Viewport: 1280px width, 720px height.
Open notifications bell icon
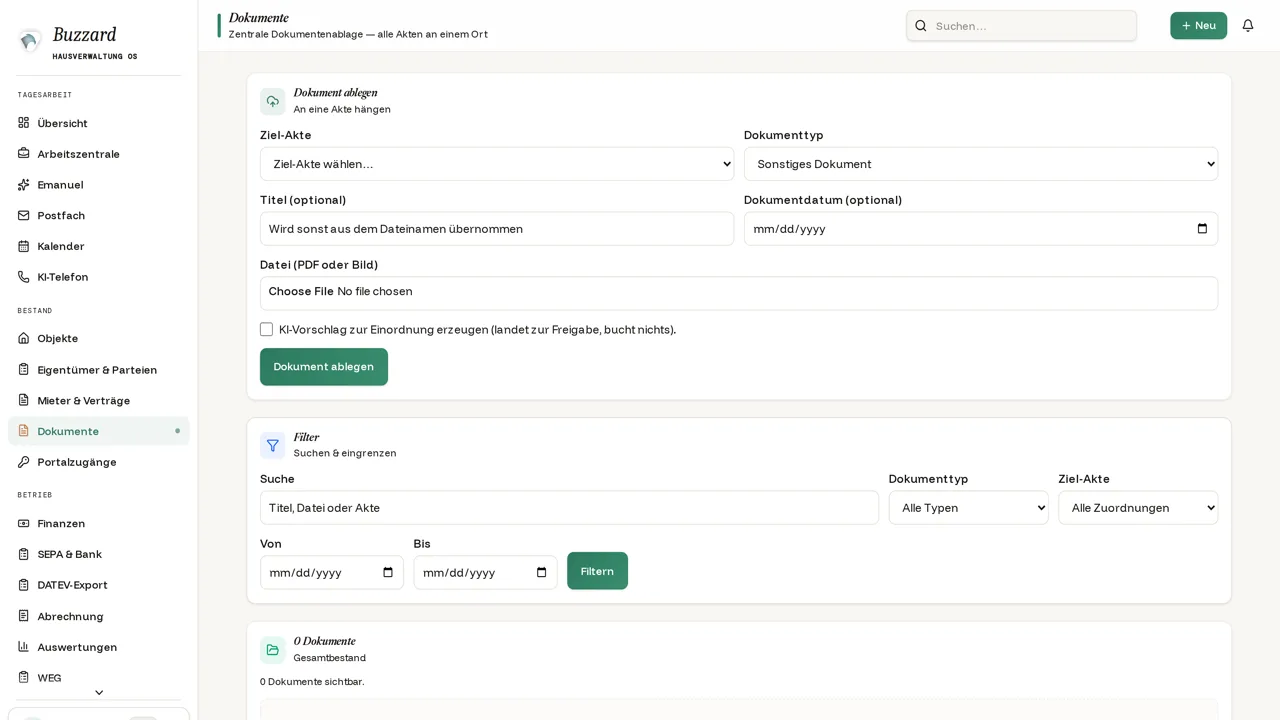coord(1247,26)
